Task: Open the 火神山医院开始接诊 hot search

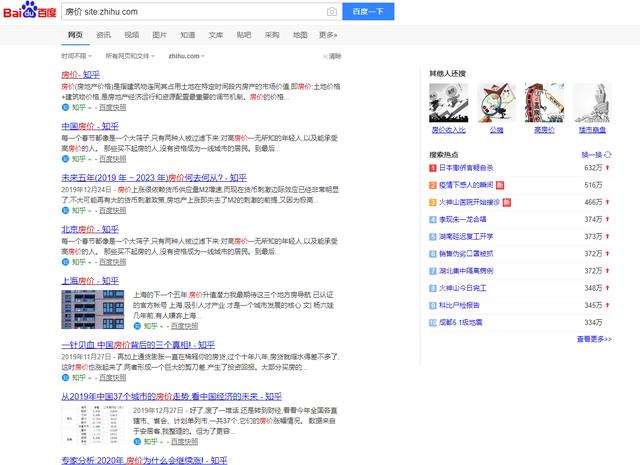Action: 469,202
